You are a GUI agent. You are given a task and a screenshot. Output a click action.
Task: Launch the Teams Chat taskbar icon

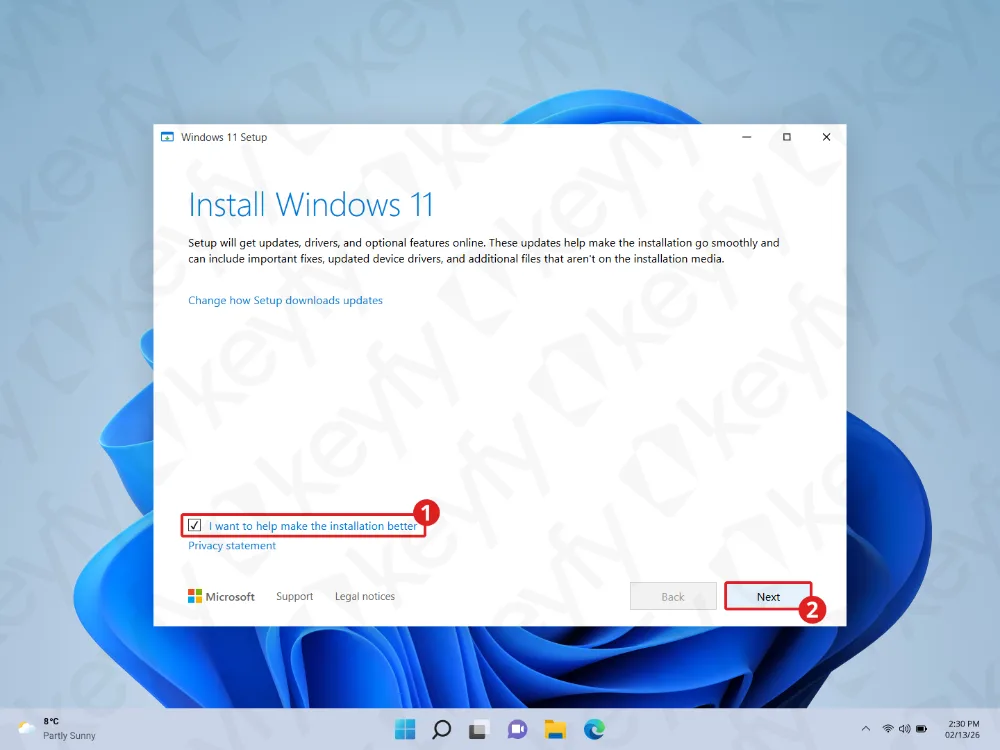[x=517, y=729]
